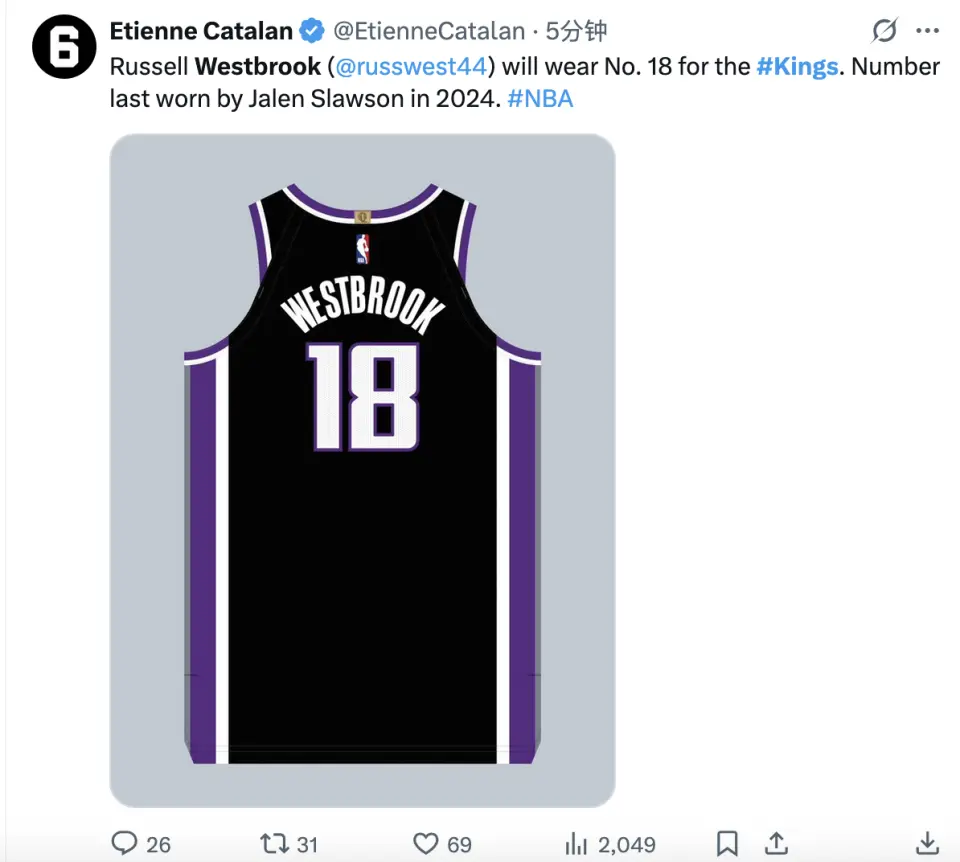Bookmark this post

point(727,843)
